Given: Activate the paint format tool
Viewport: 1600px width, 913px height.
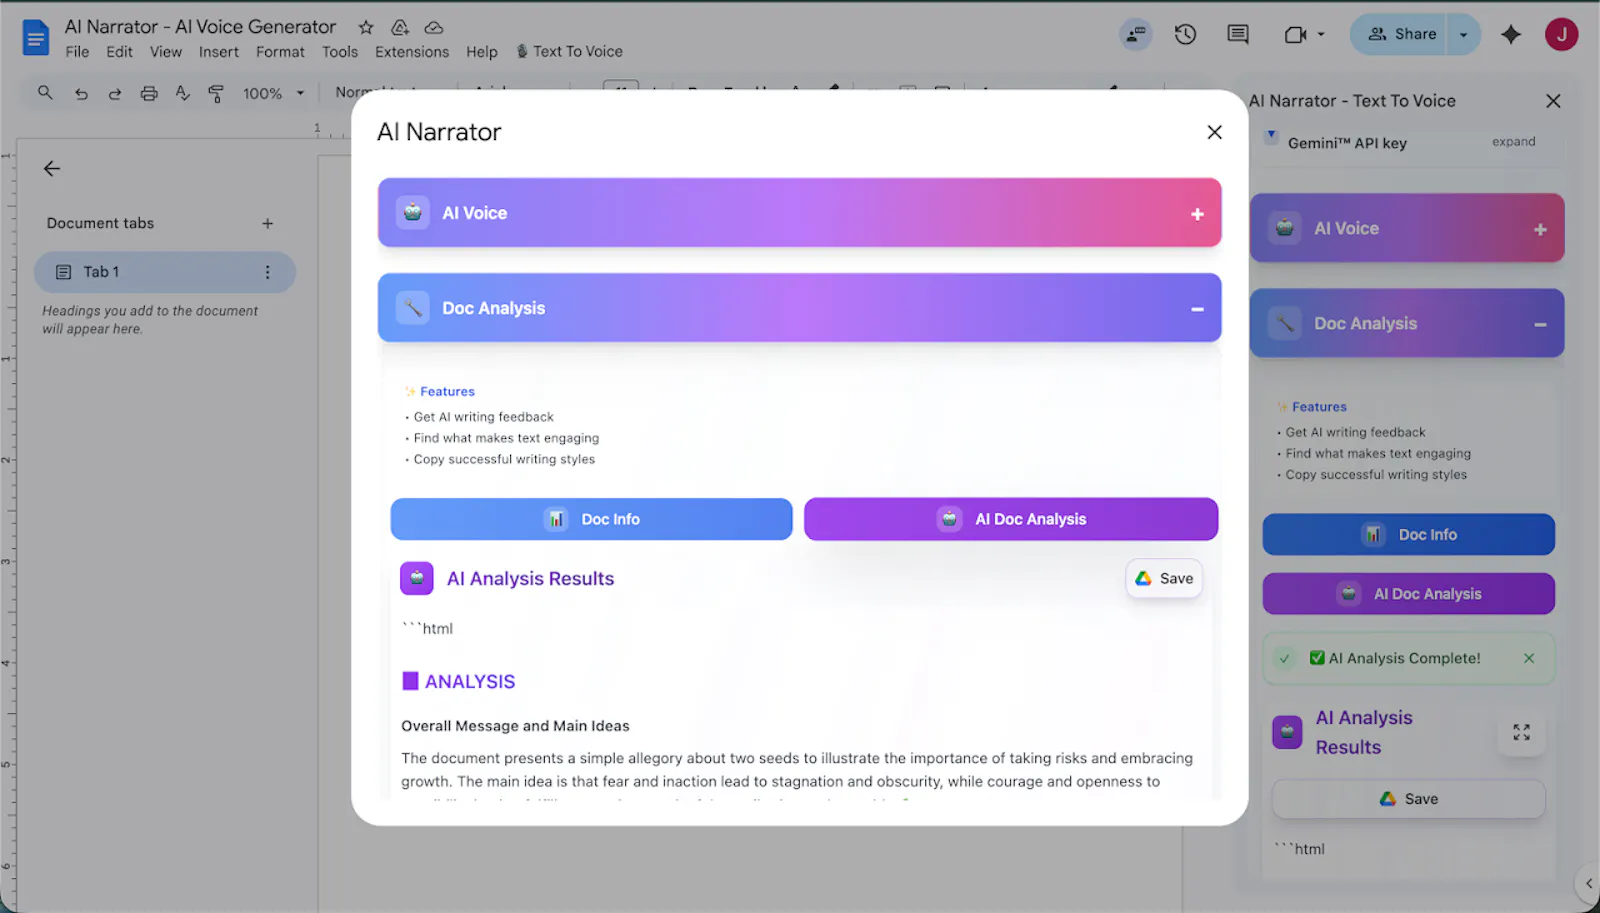Looking at the screenshot, I should 216,93.
